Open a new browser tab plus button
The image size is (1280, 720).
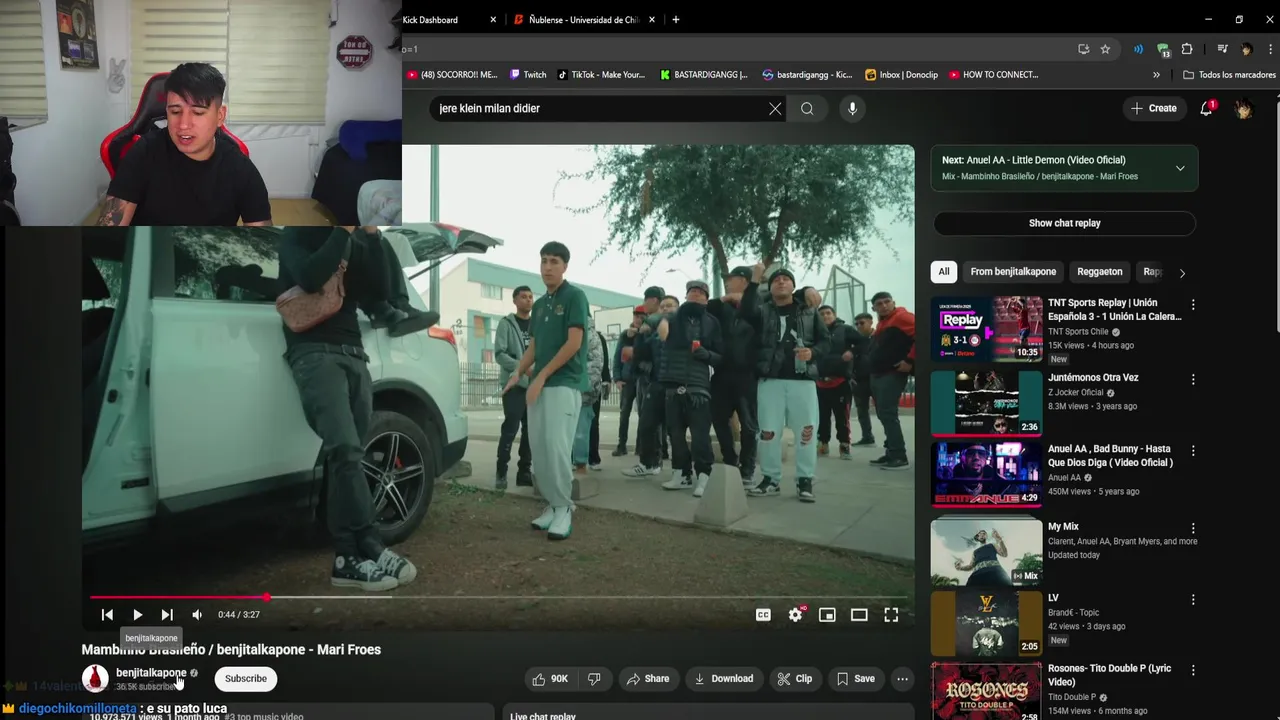pyautogui.click(x=676, y=20)
